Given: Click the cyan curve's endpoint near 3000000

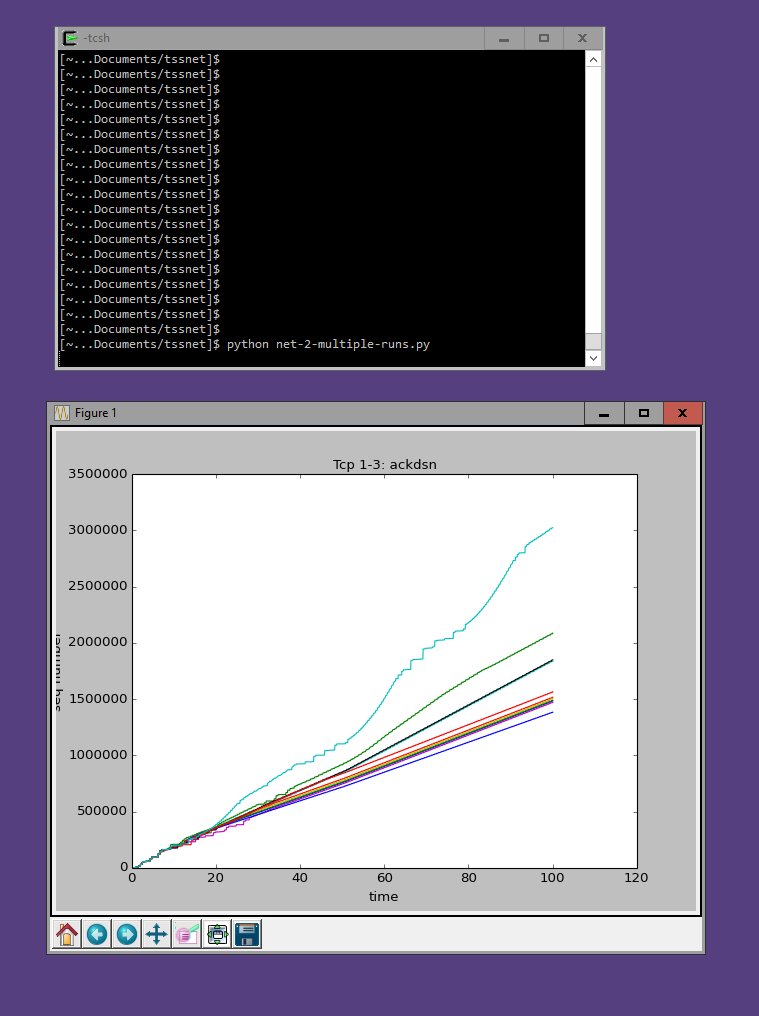Looking at the screenshot, I should pyautogui.click(x=552, y=528).
